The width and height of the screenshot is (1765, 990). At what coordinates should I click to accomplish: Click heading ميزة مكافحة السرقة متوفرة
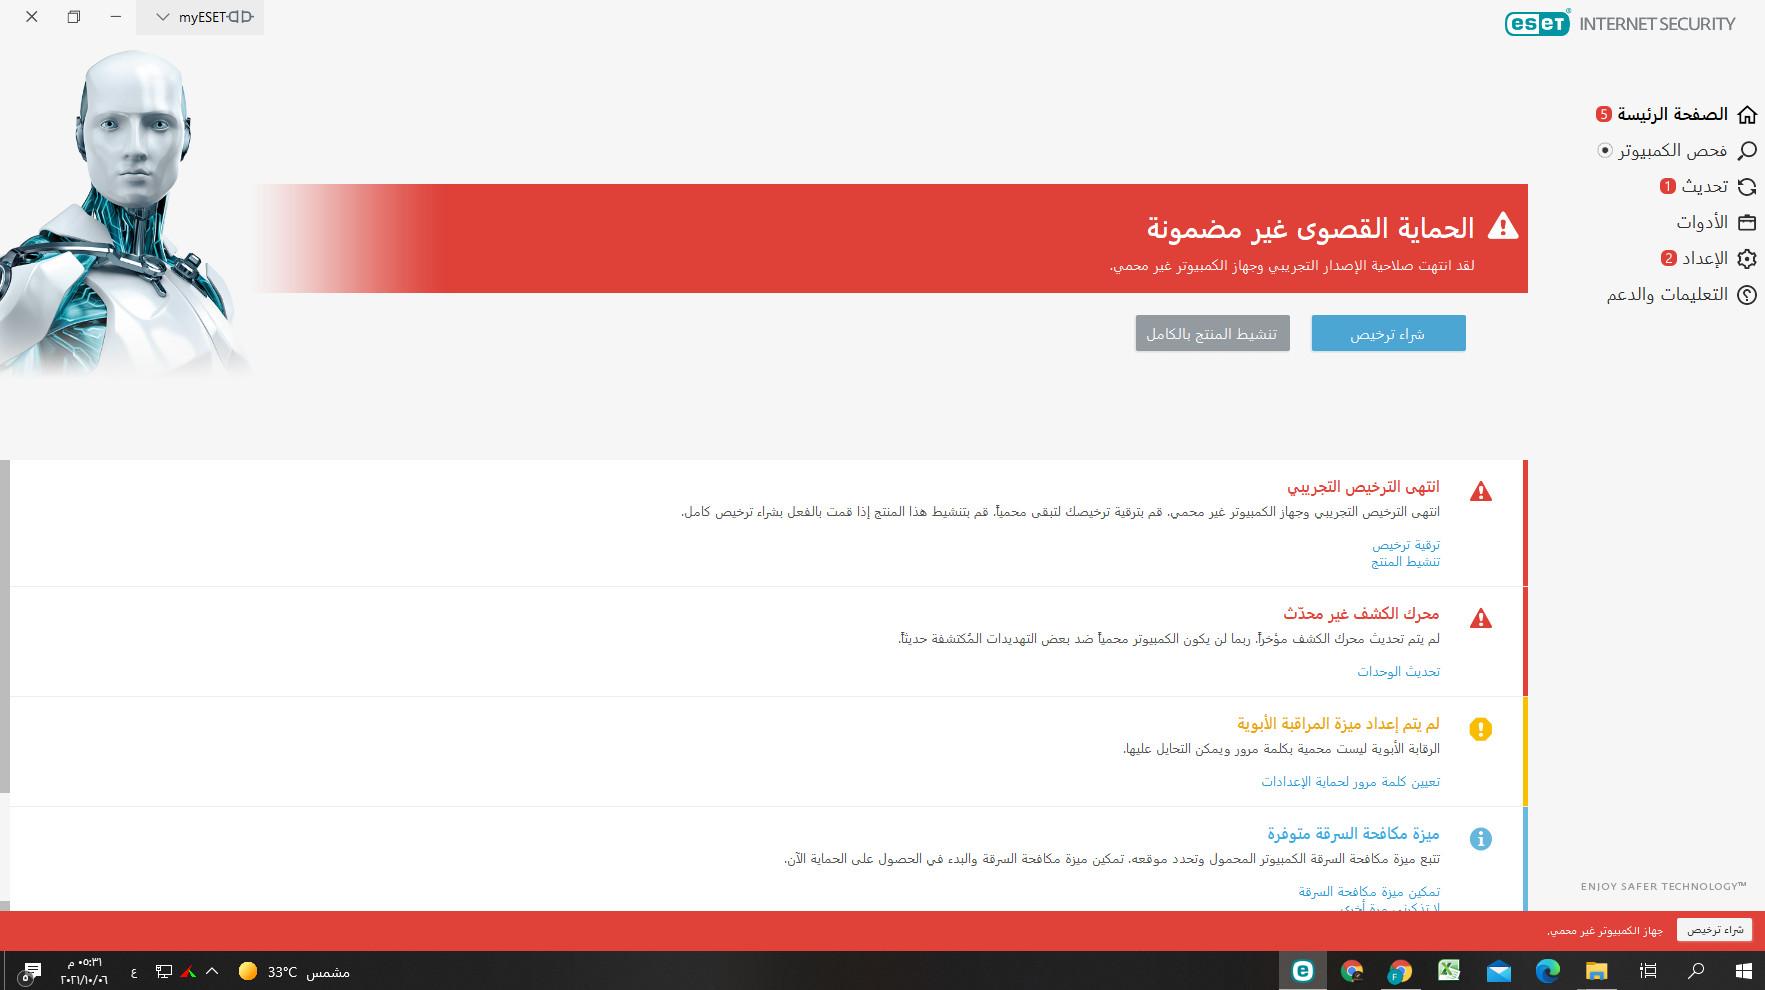coord(1353,833)
